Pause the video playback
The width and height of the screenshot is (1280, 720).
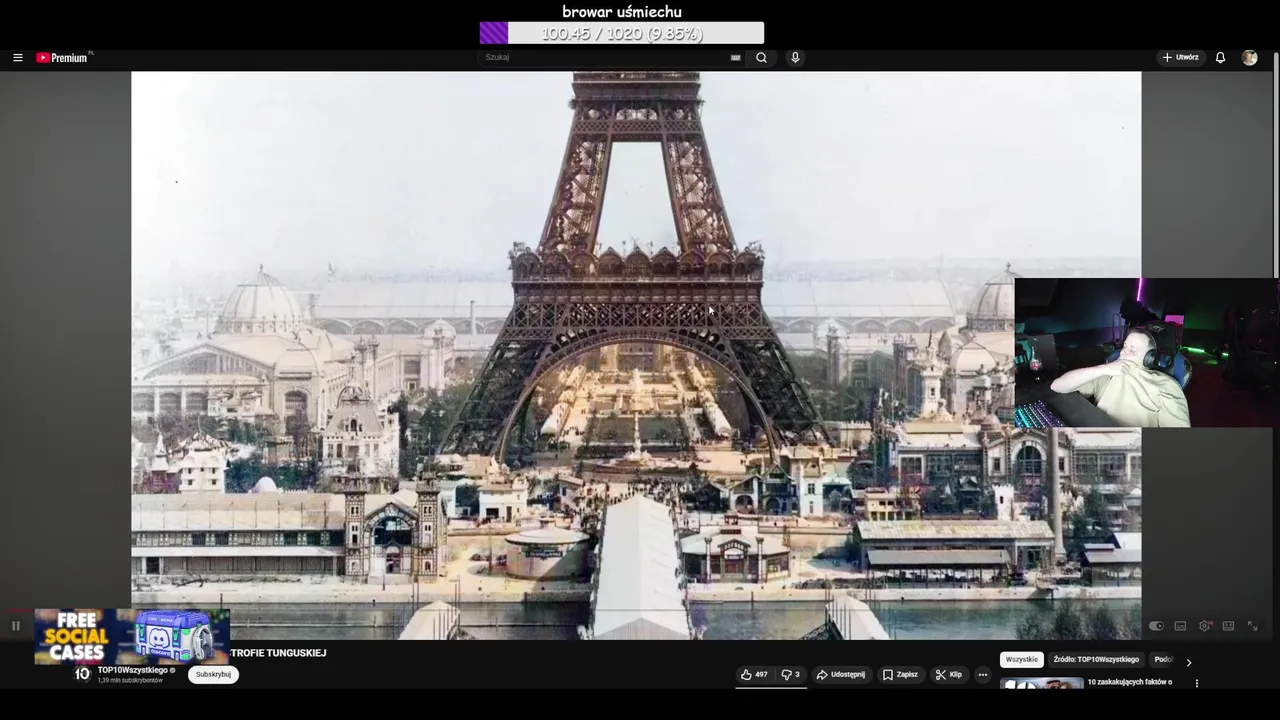click(16, 626)
